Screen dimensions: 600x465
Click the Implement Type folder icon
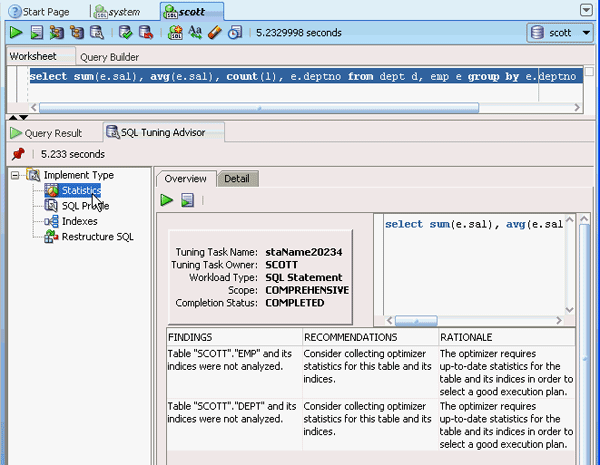(x=33, y=175)
